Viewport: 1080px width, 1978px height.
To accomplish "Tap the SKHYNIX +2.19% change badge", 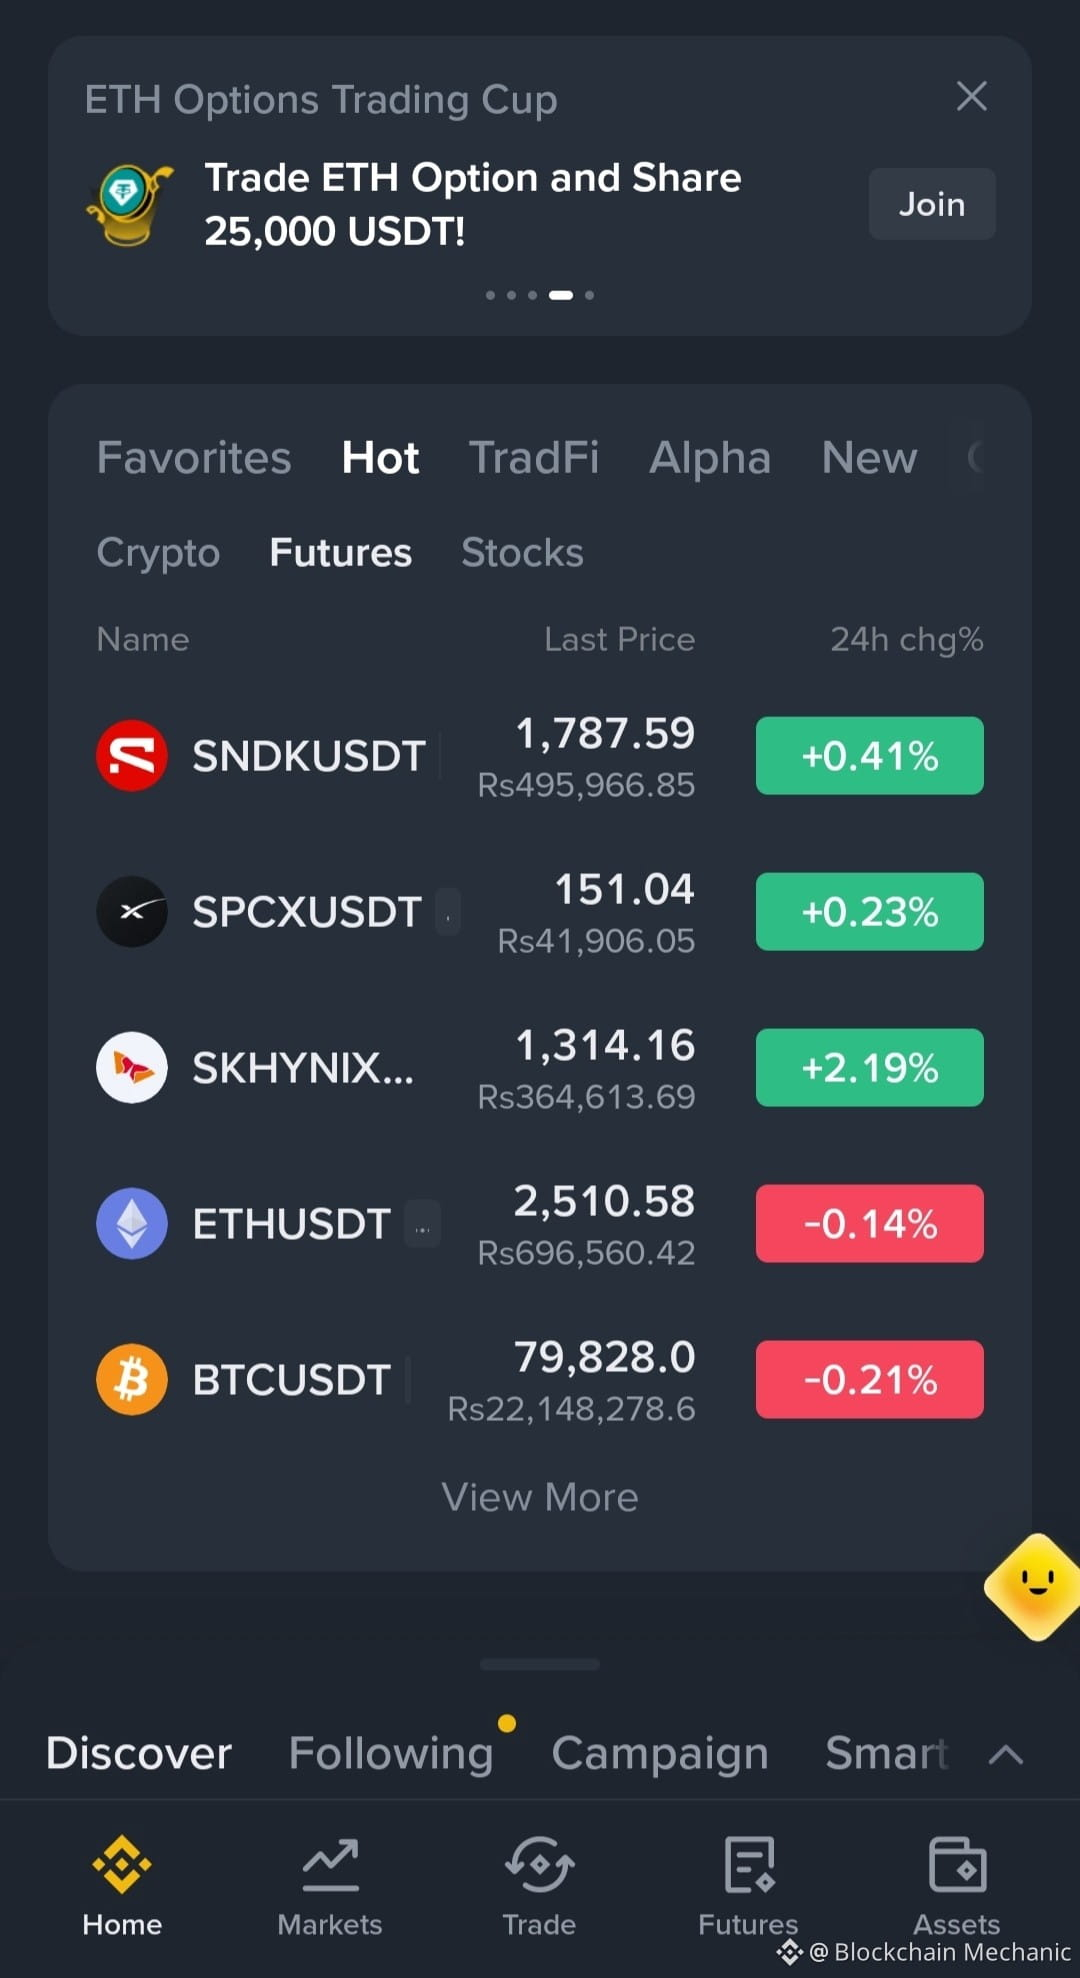I will pos(870,1067).
